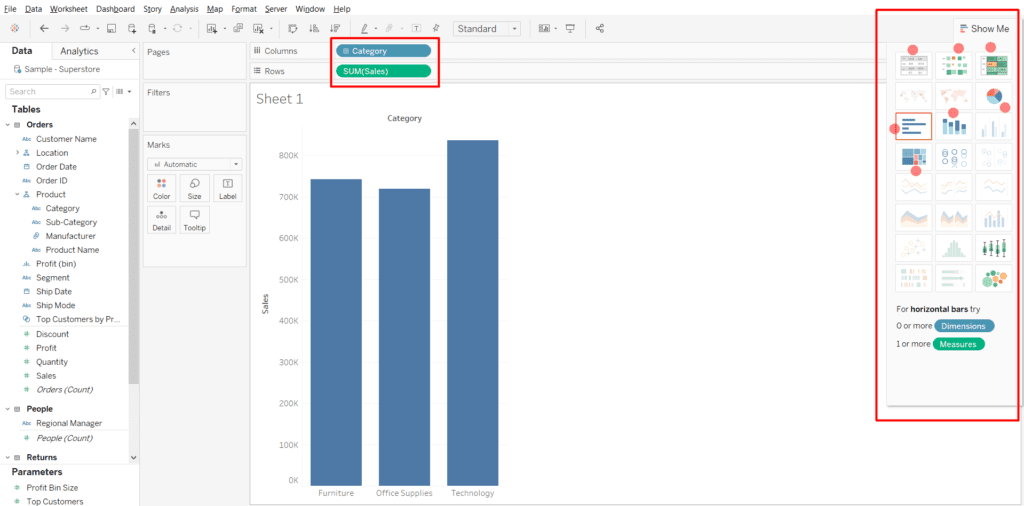Click the Presentation Mode toolbar icon
The height and width of the screenshot is (506, 1024).
point(570,29)
